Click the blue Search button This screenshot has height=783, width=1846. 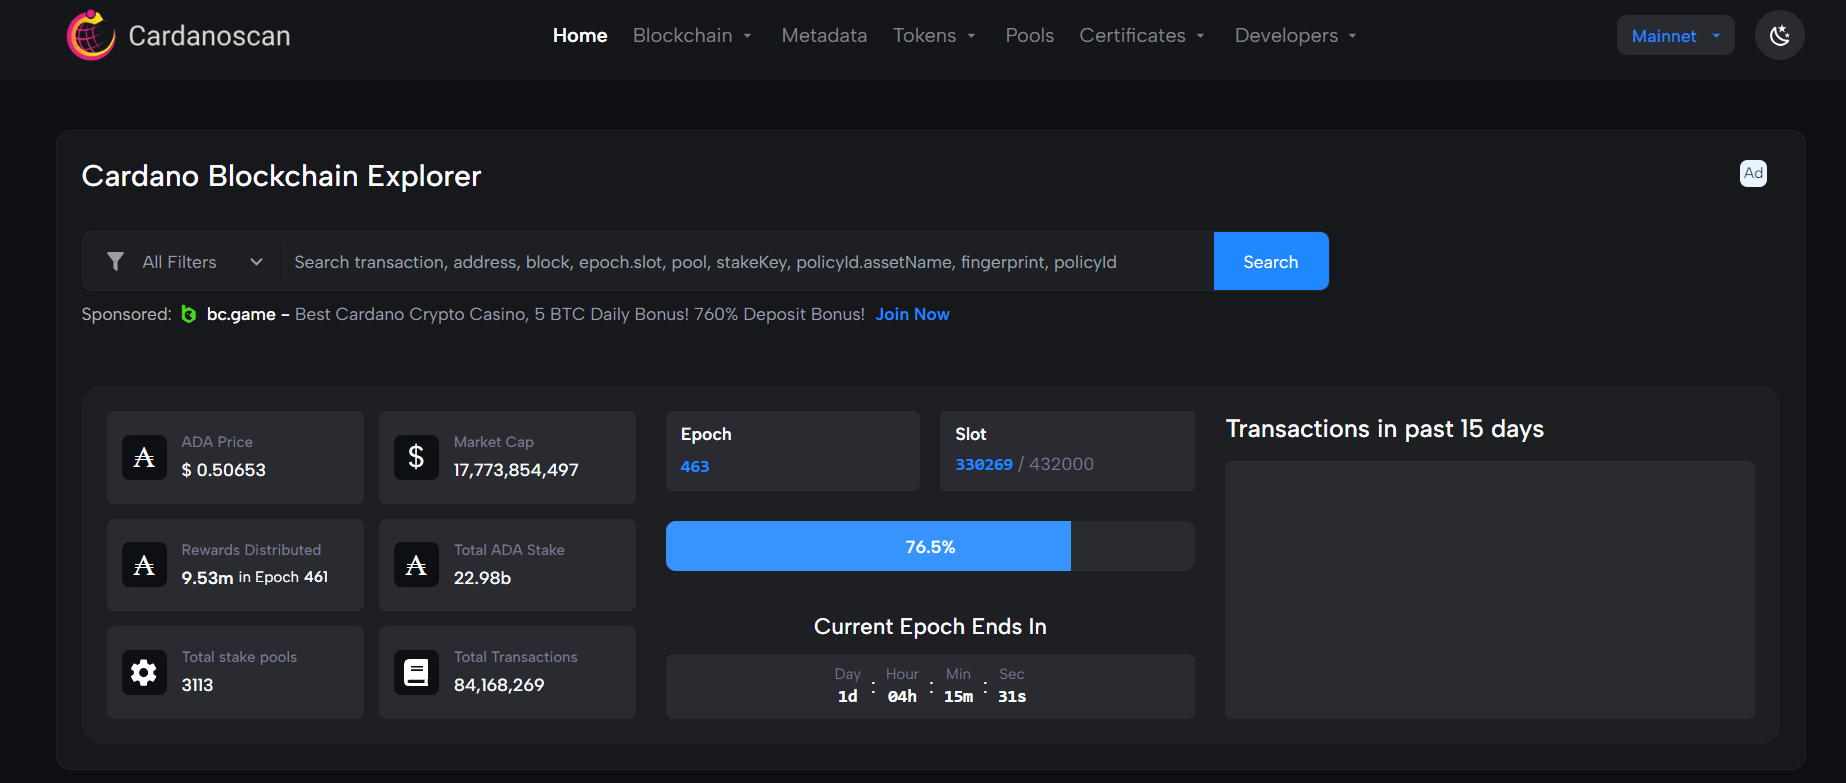[x=1271, y=261]
